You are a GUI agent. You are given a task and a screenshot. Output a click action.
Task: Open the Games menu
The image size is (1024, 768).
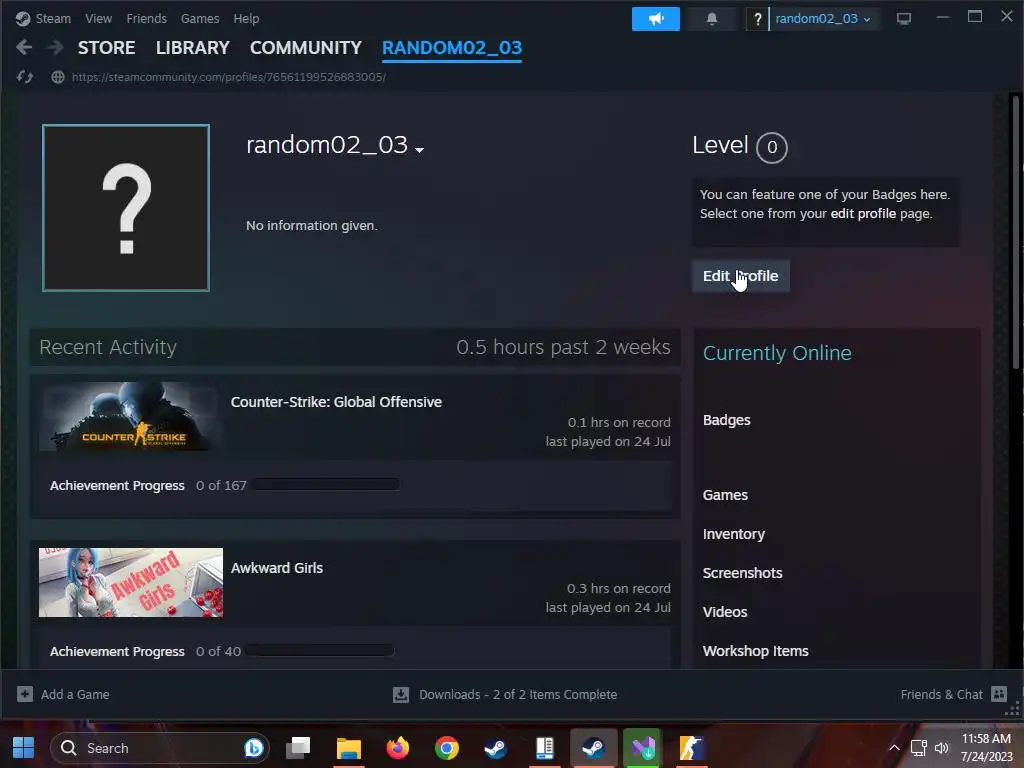click(x=200, y=18)
